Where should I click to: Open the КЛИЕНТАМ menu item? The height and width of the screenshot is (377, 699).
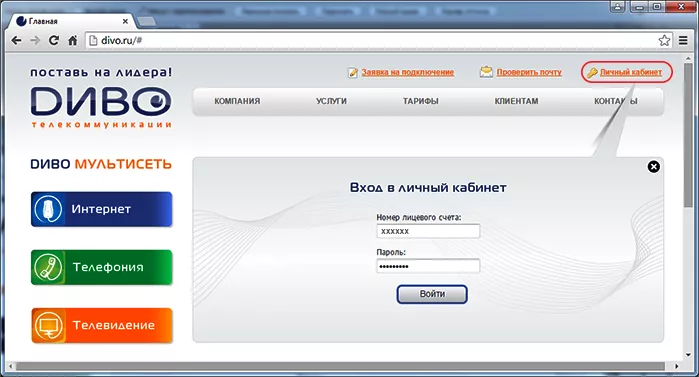[x=516, y=101]
